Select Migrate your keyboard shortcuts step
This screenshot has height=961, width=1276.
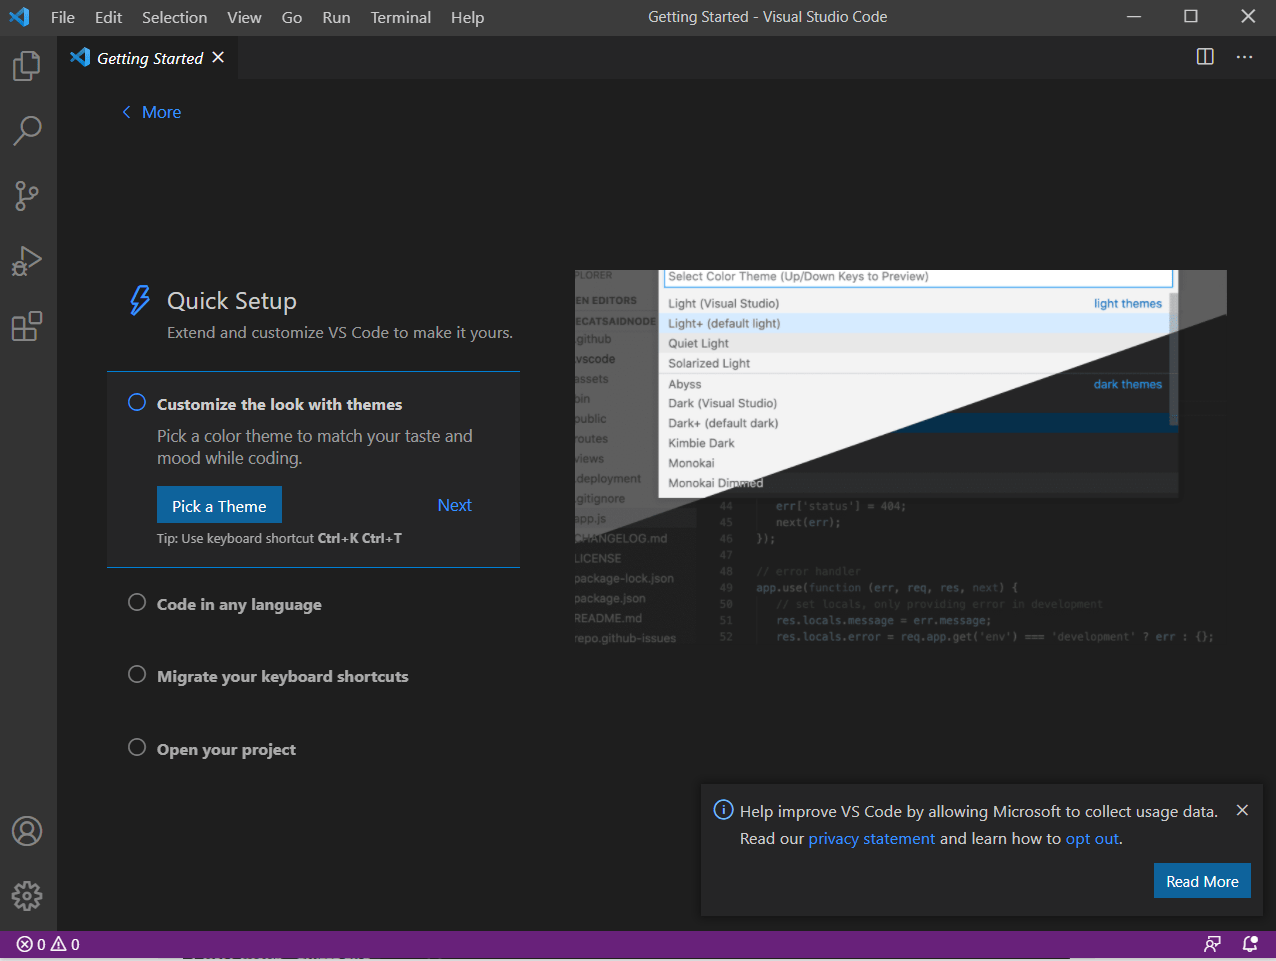click(x=282, y=676)
